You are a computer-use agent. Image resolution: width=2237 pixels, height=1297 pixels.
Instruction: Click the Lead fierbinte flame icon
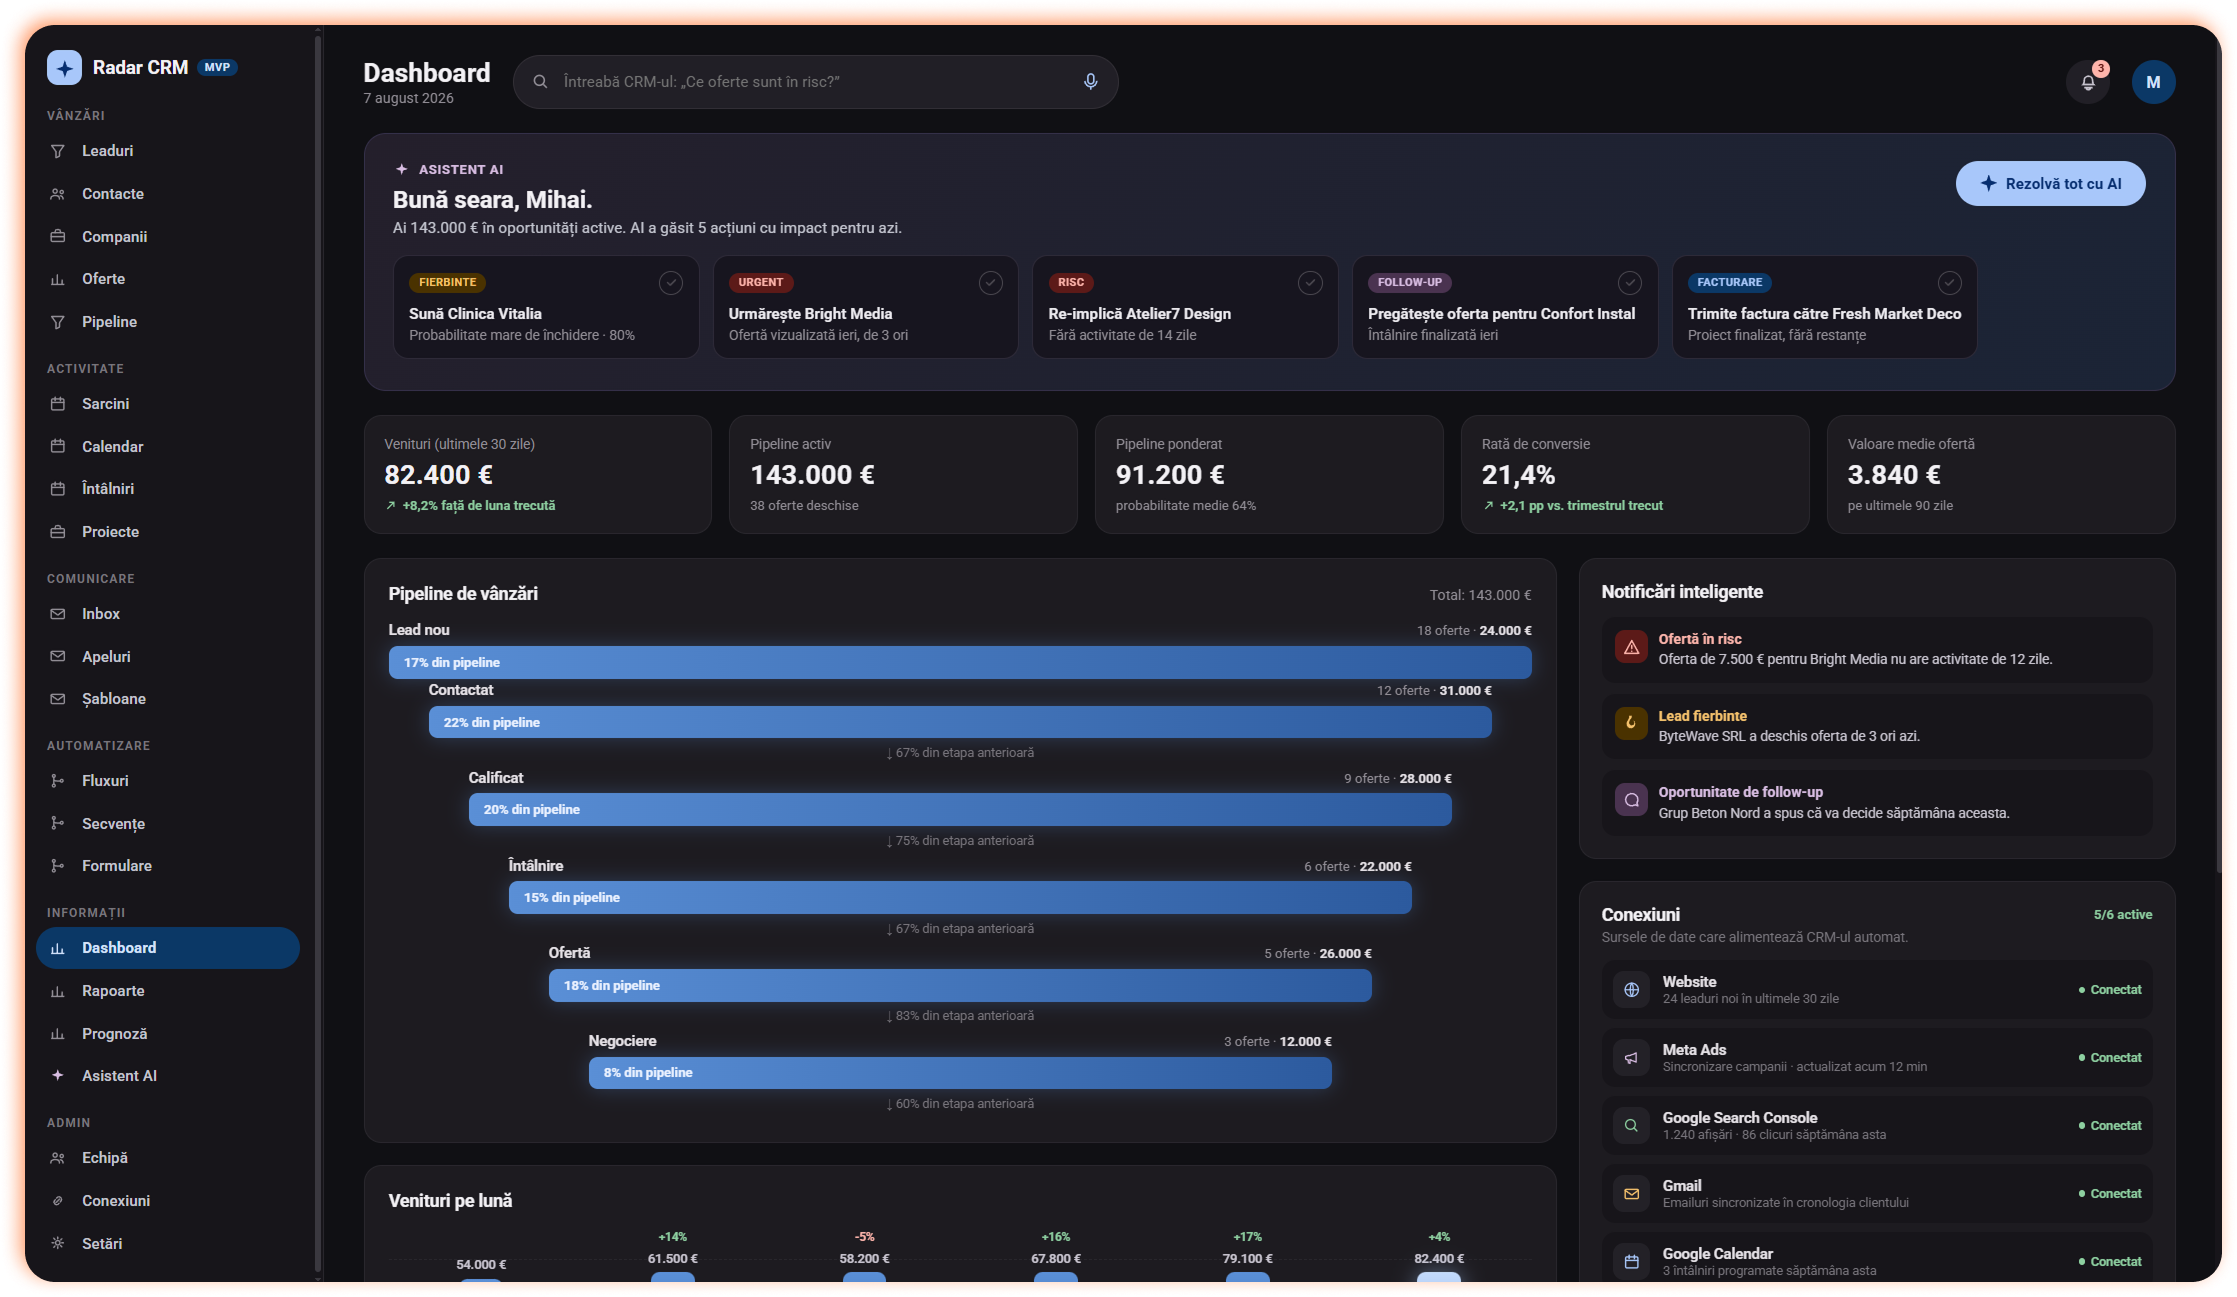(1631, 724)
